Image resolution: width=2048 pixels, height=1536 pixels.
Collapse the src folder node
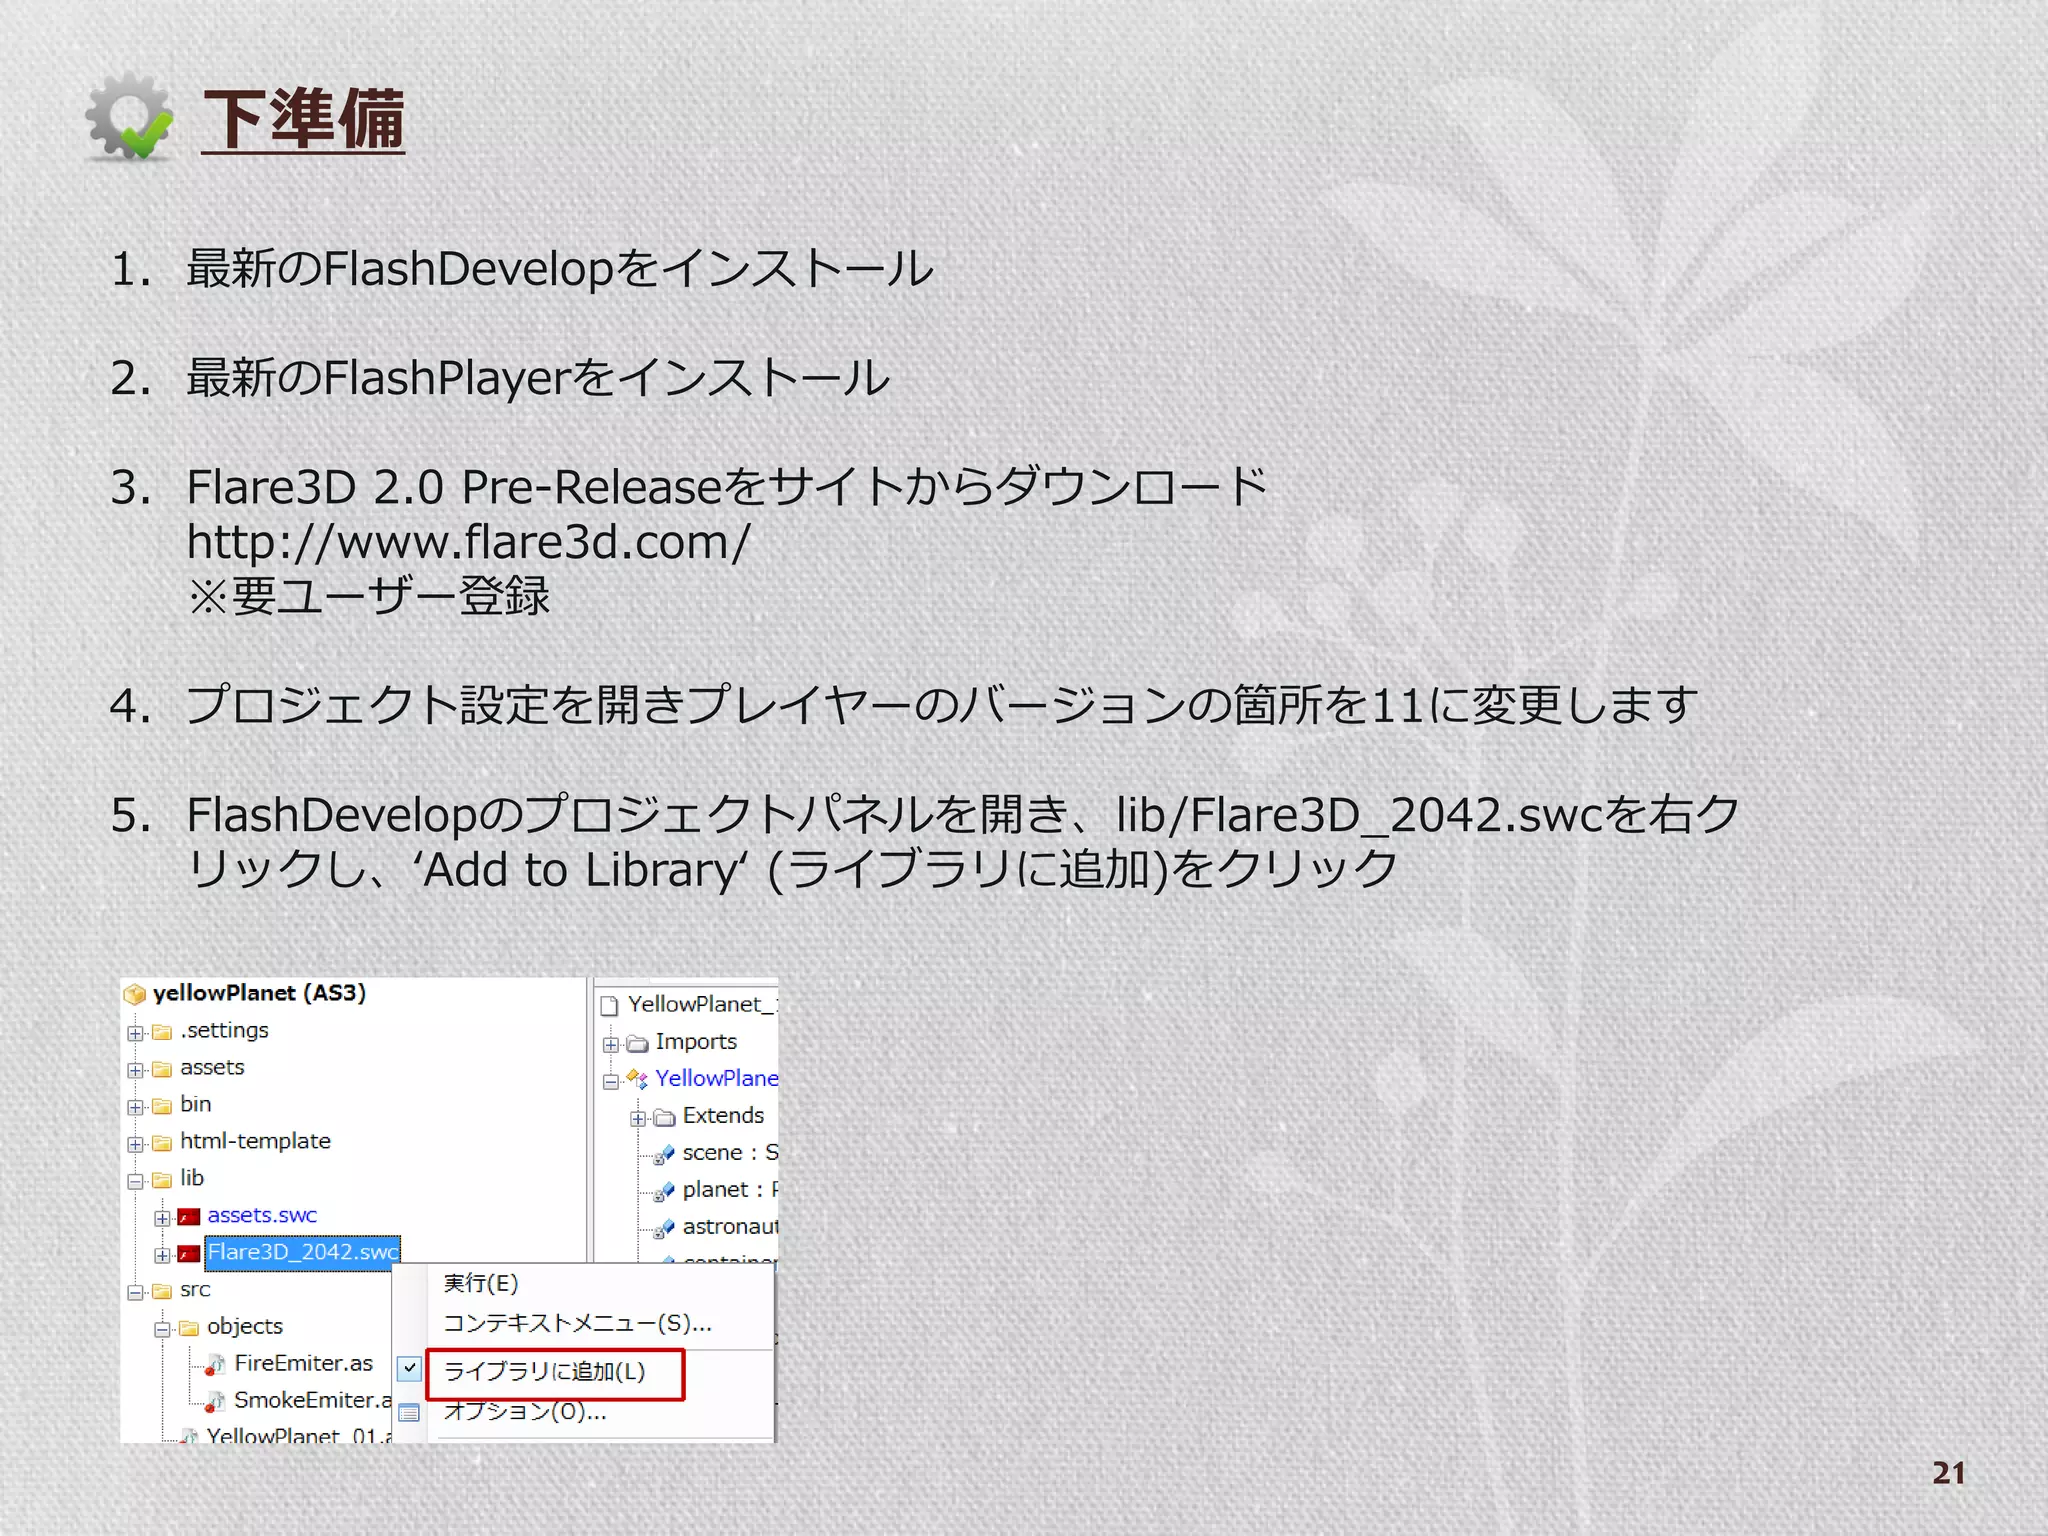[135, 1292]
